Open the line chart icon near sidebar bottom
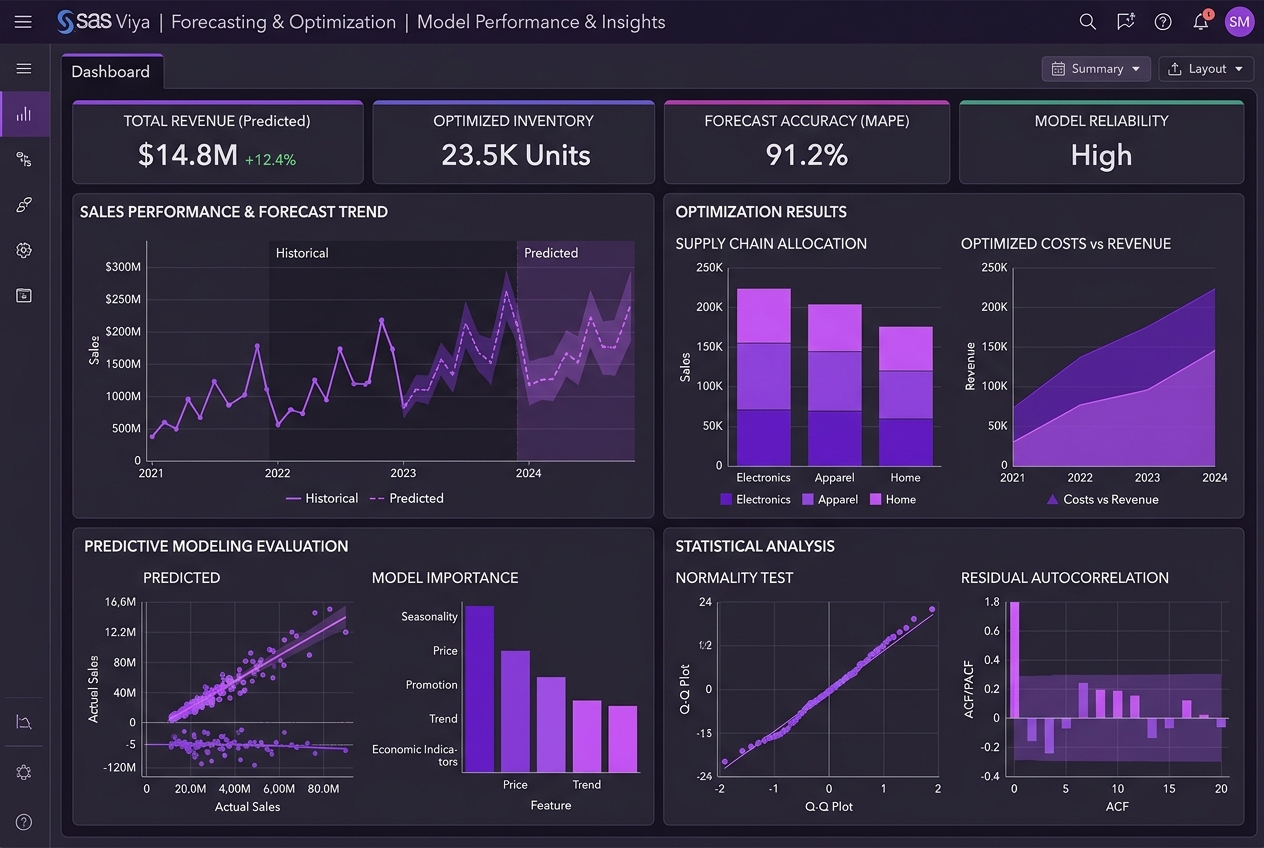 pos(24,722)
